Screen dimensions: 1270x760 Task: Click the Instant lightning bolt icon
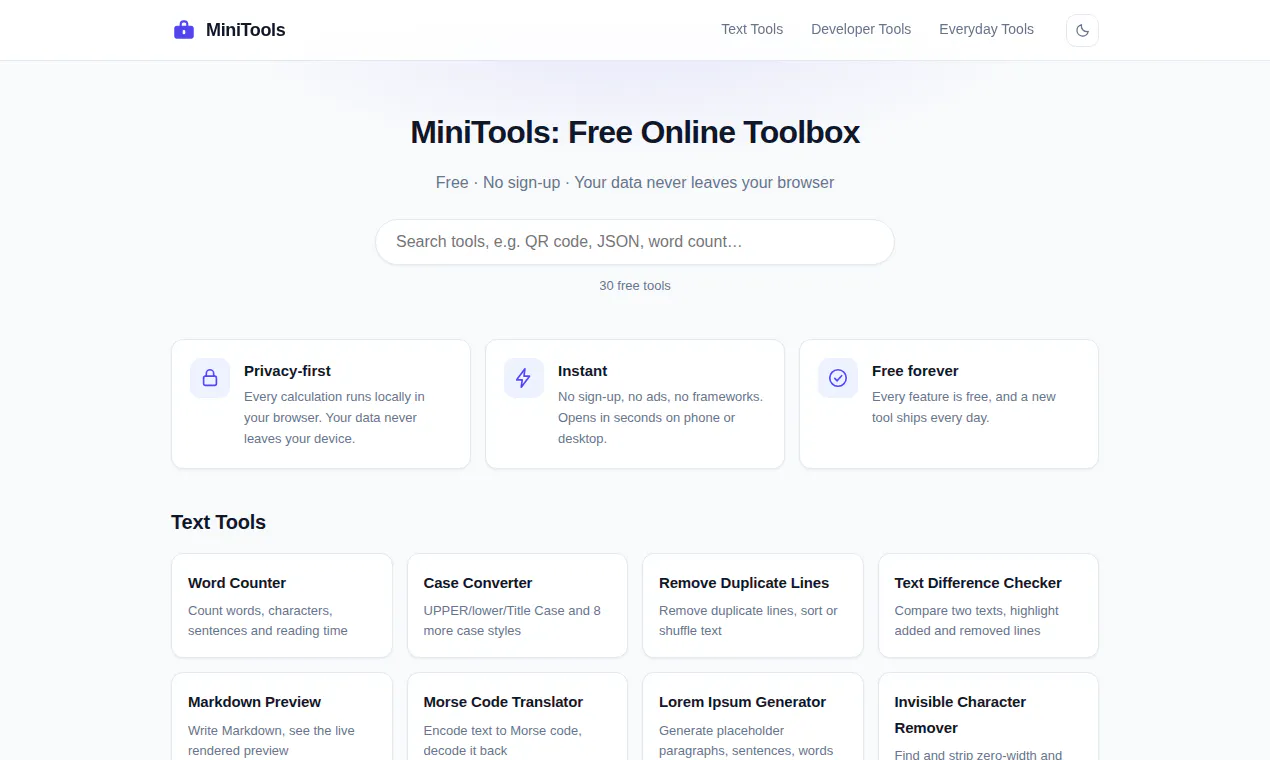tap(524, 378)
